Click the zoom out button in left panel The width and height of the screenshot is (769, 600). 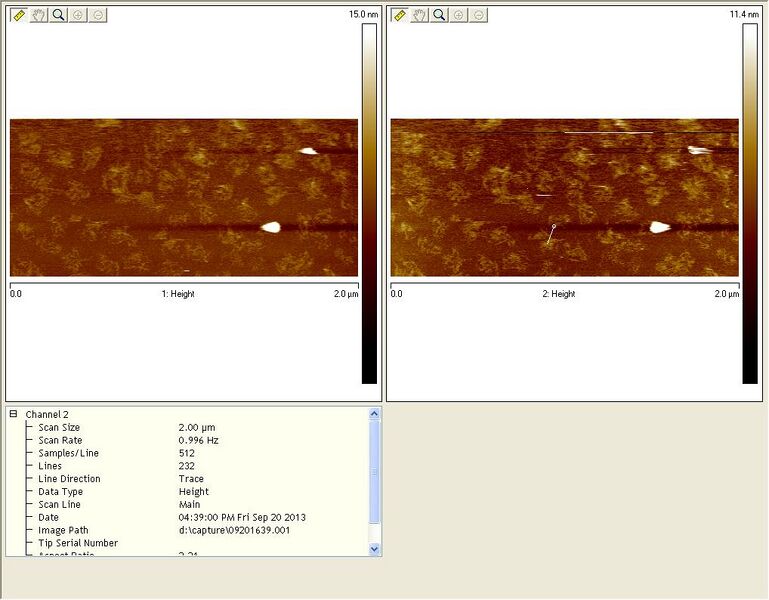[x=98, y=15]
